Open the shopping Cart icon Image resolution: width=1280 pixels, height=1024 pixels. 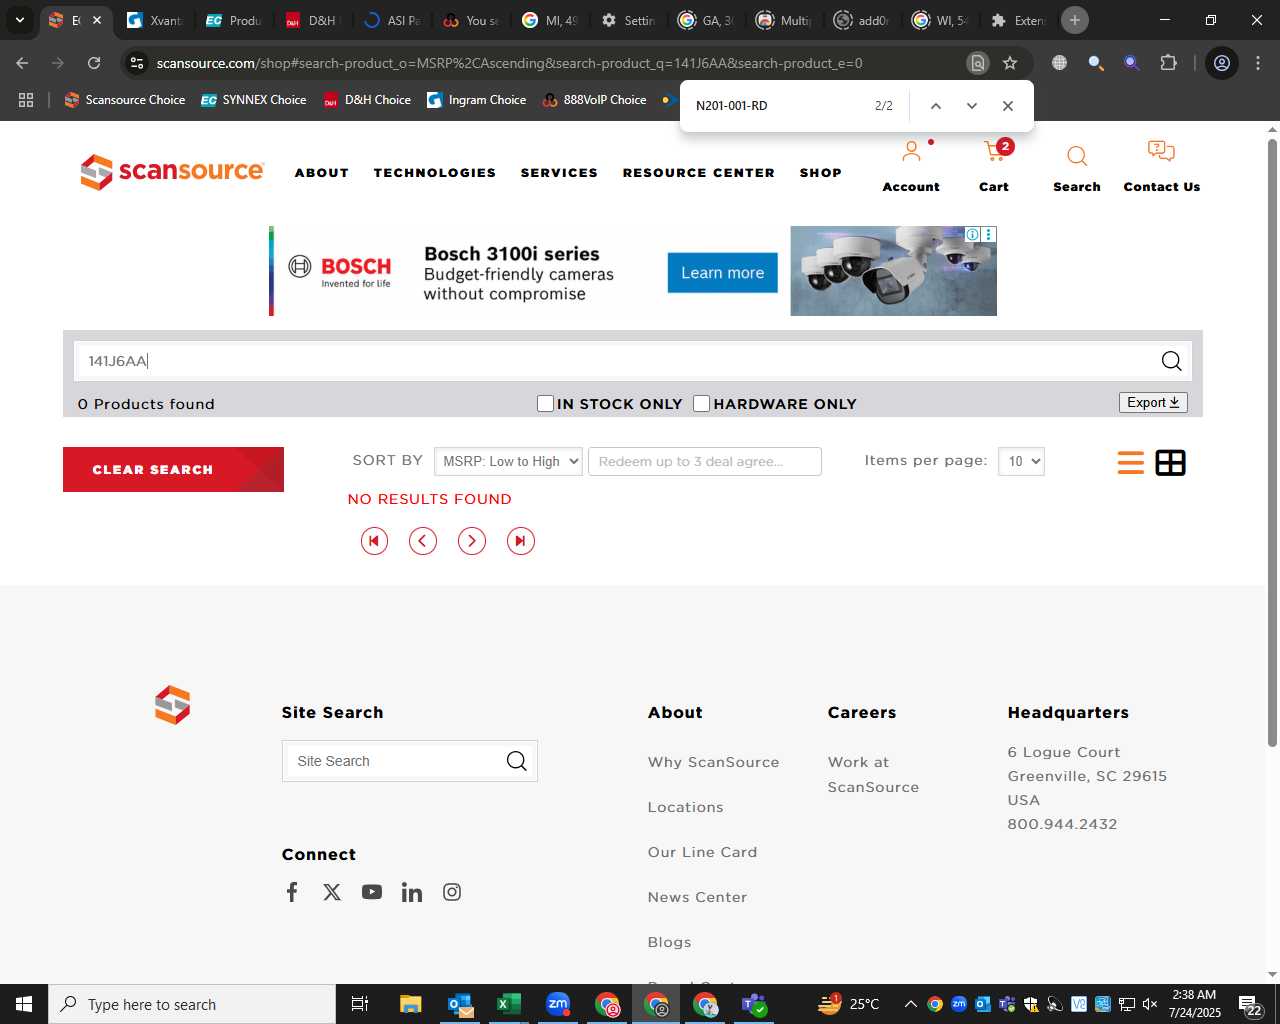pos(995,152)
